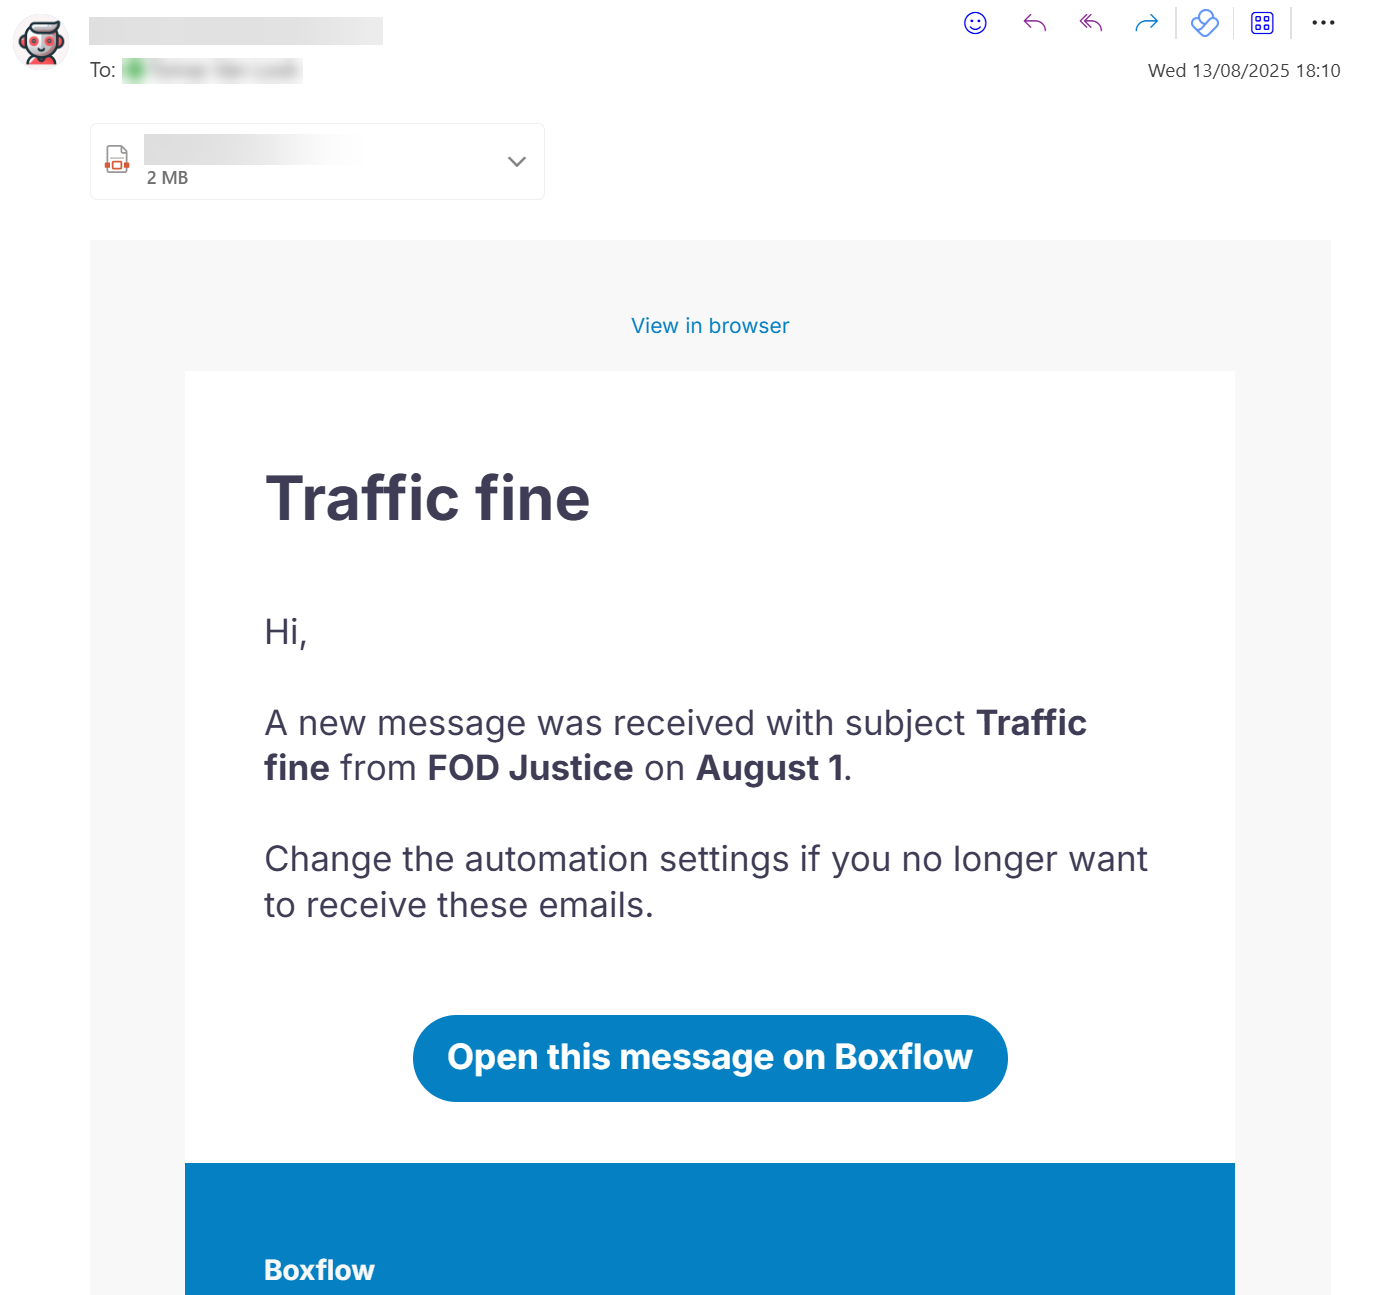Reply to this email
The image size is (1373, 1295).
1034,23
